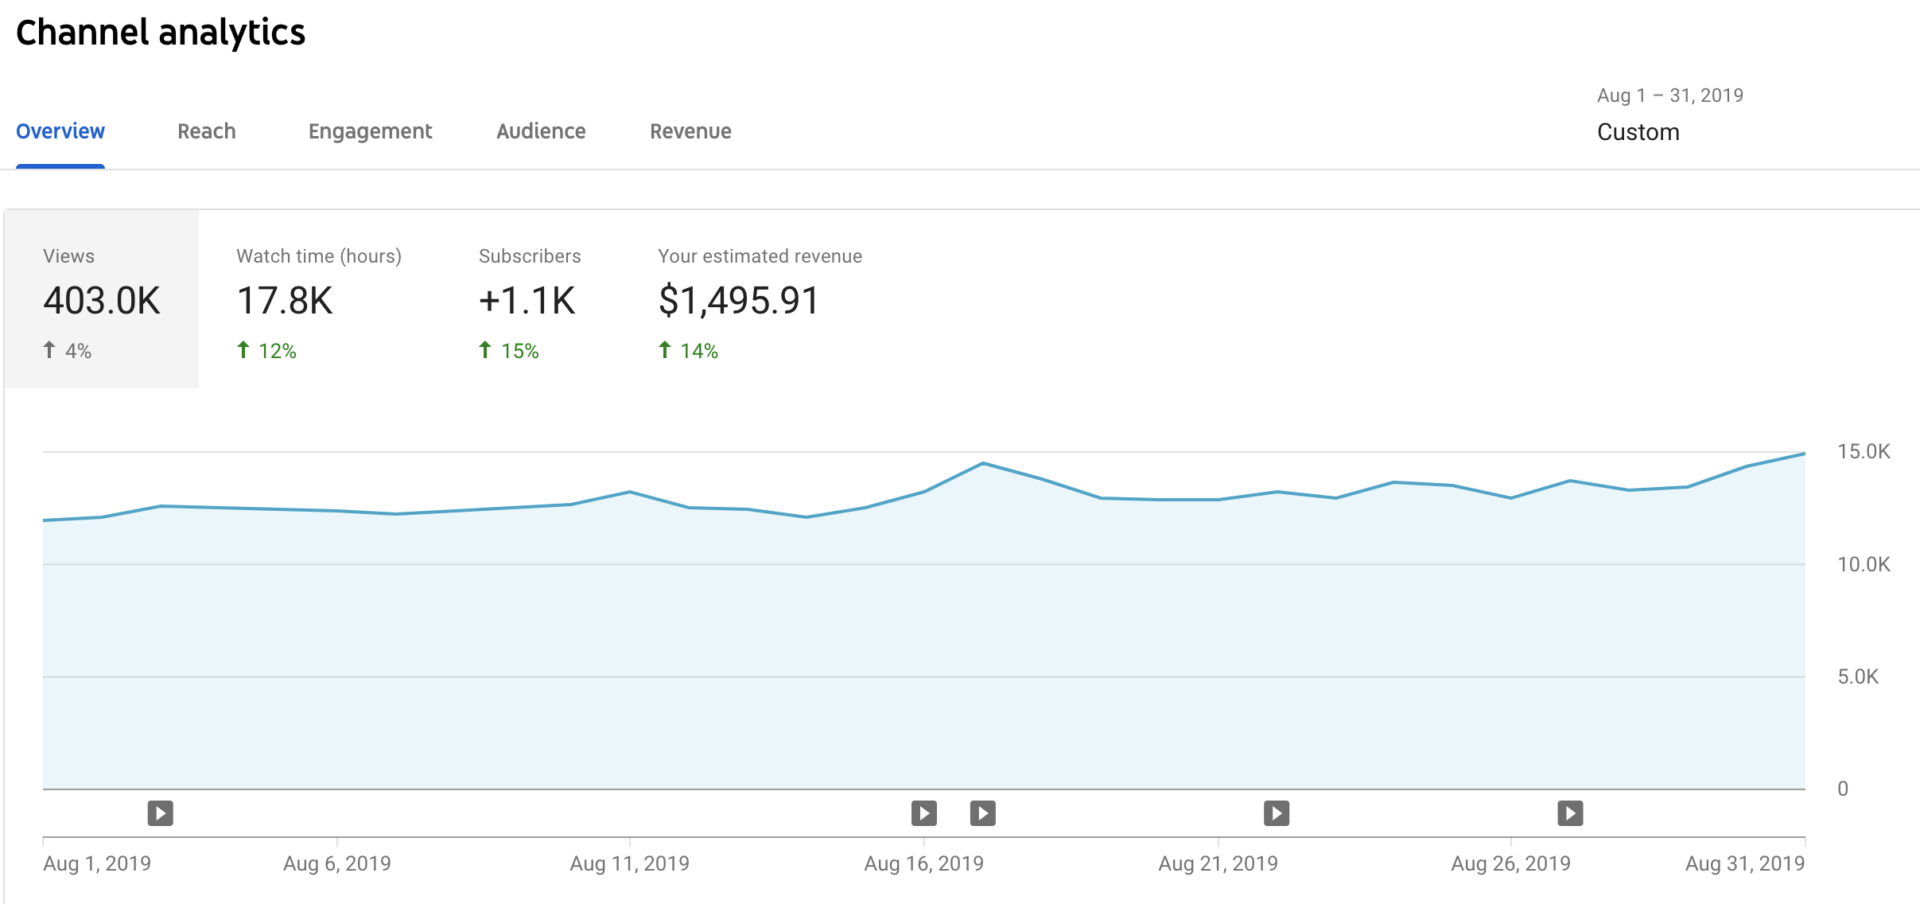This screenshot has width=1920, height=904.
Task: Click the Channel analytics heading
Action: tap(161, 33)
